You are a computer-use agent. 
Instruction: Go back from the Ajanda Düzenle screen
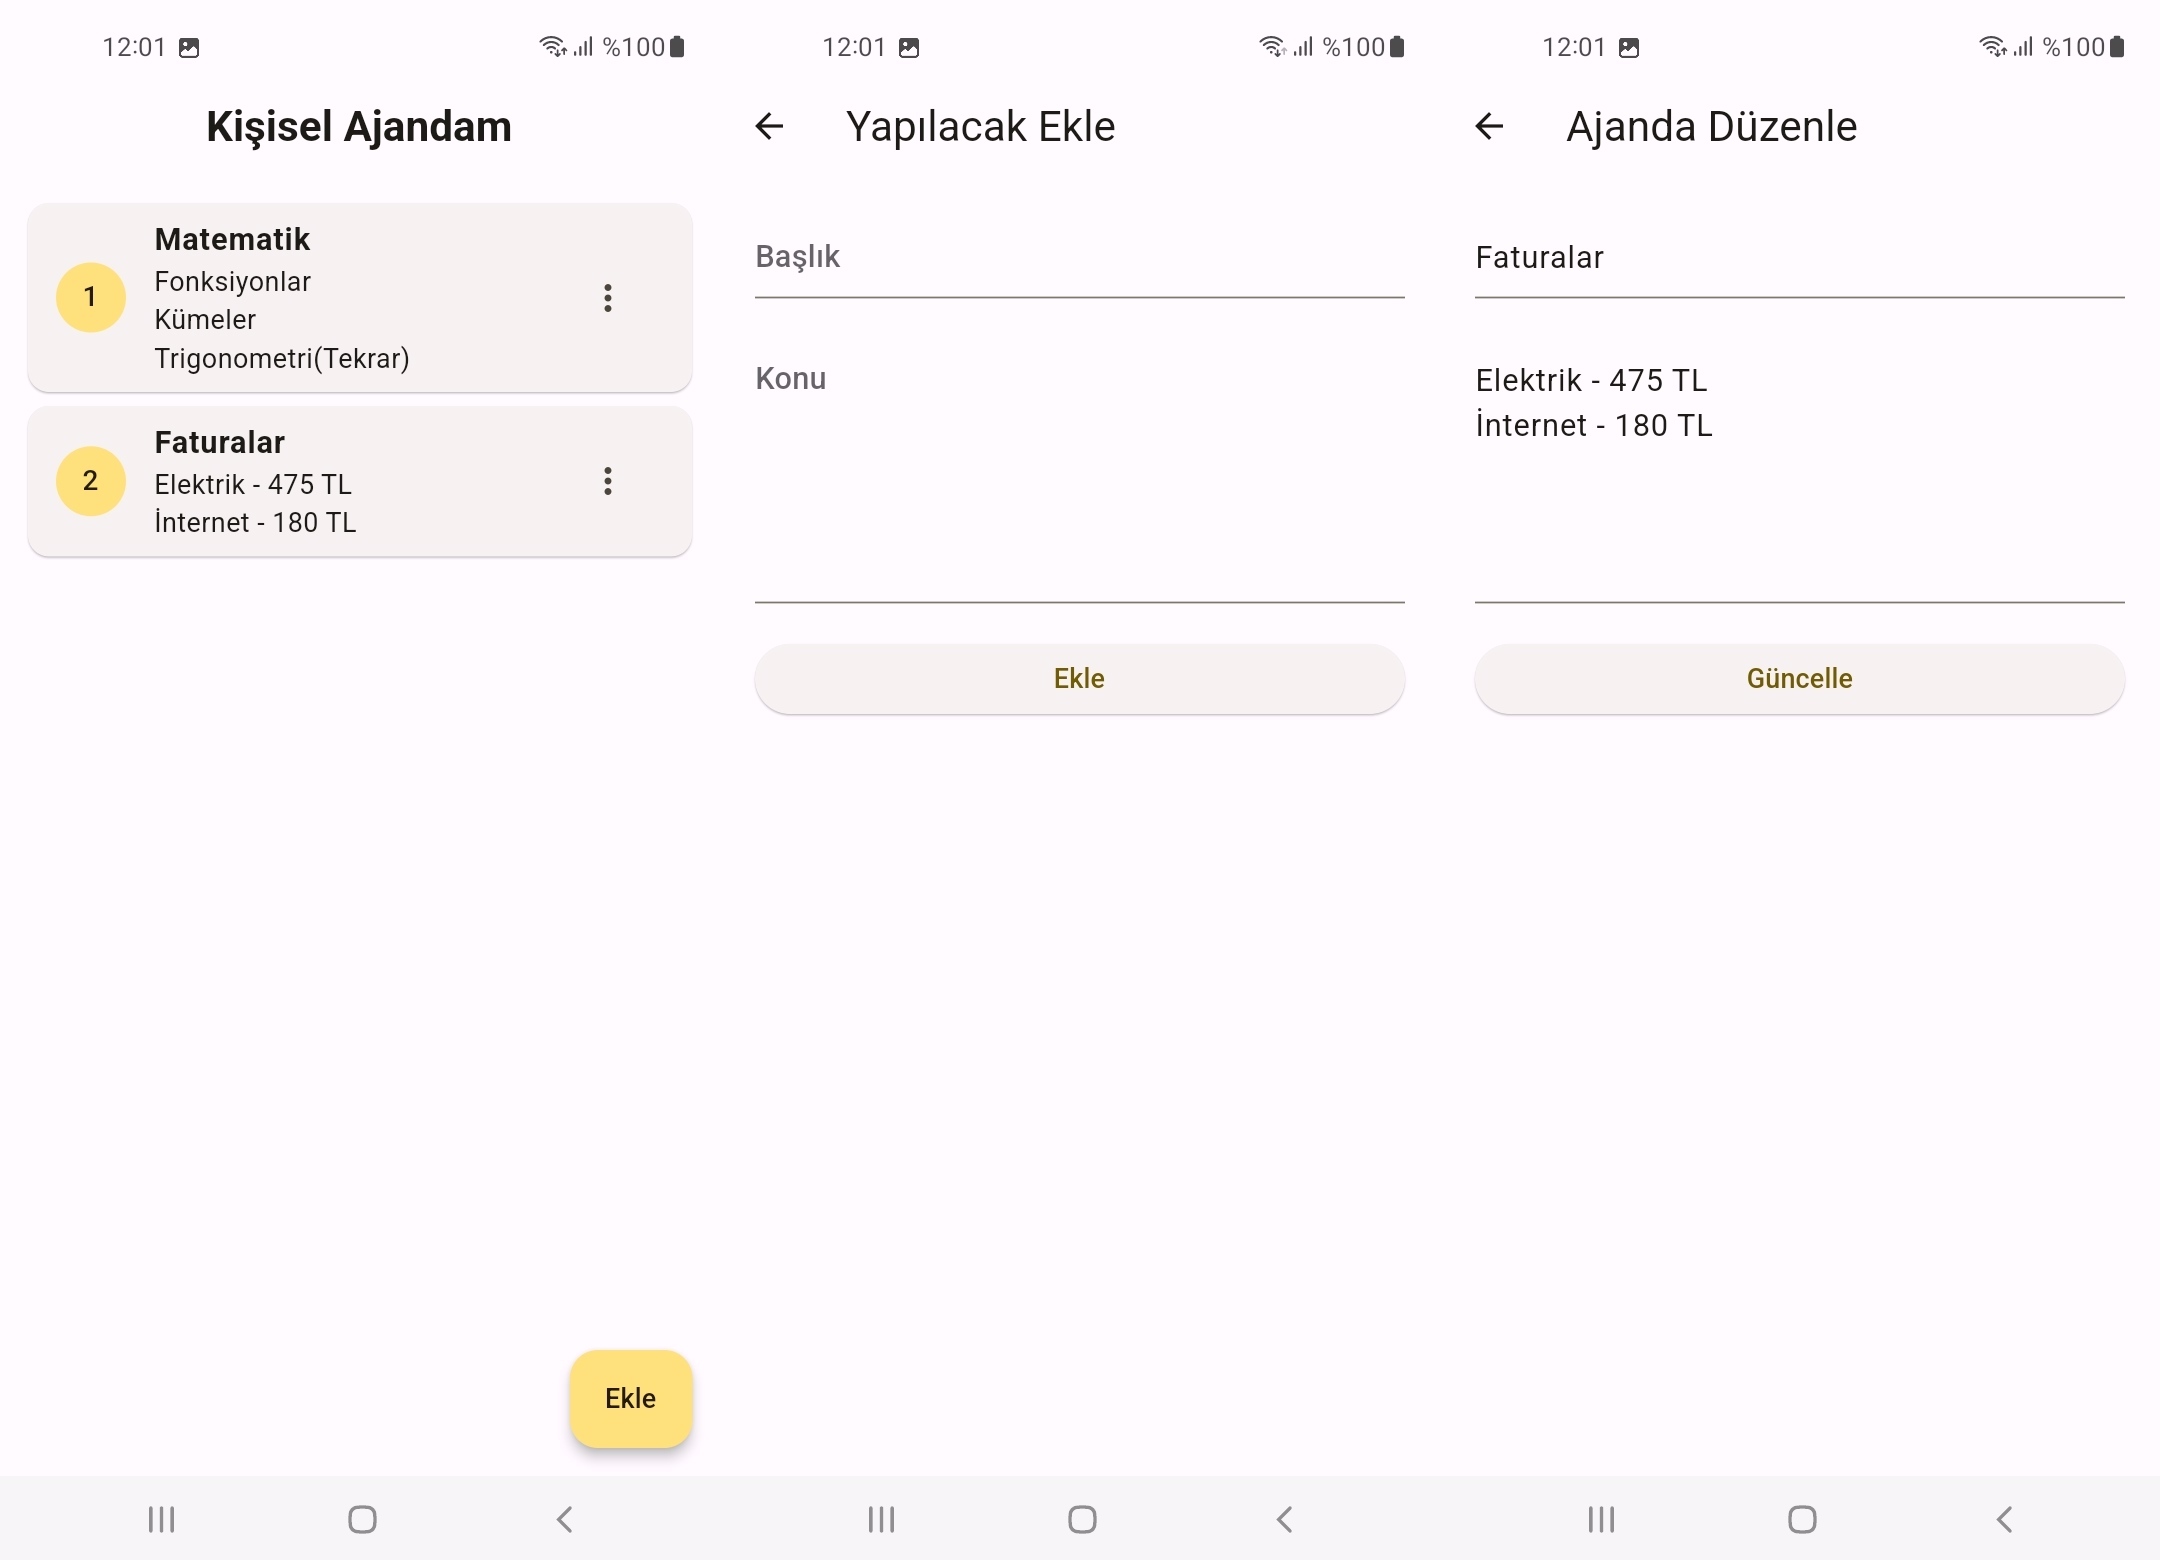point(1489,126)
